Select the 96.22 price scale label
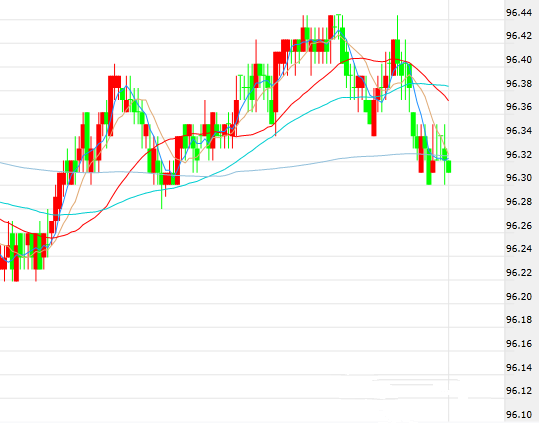Viewport: 539px width, 423px height. (519, 273)
